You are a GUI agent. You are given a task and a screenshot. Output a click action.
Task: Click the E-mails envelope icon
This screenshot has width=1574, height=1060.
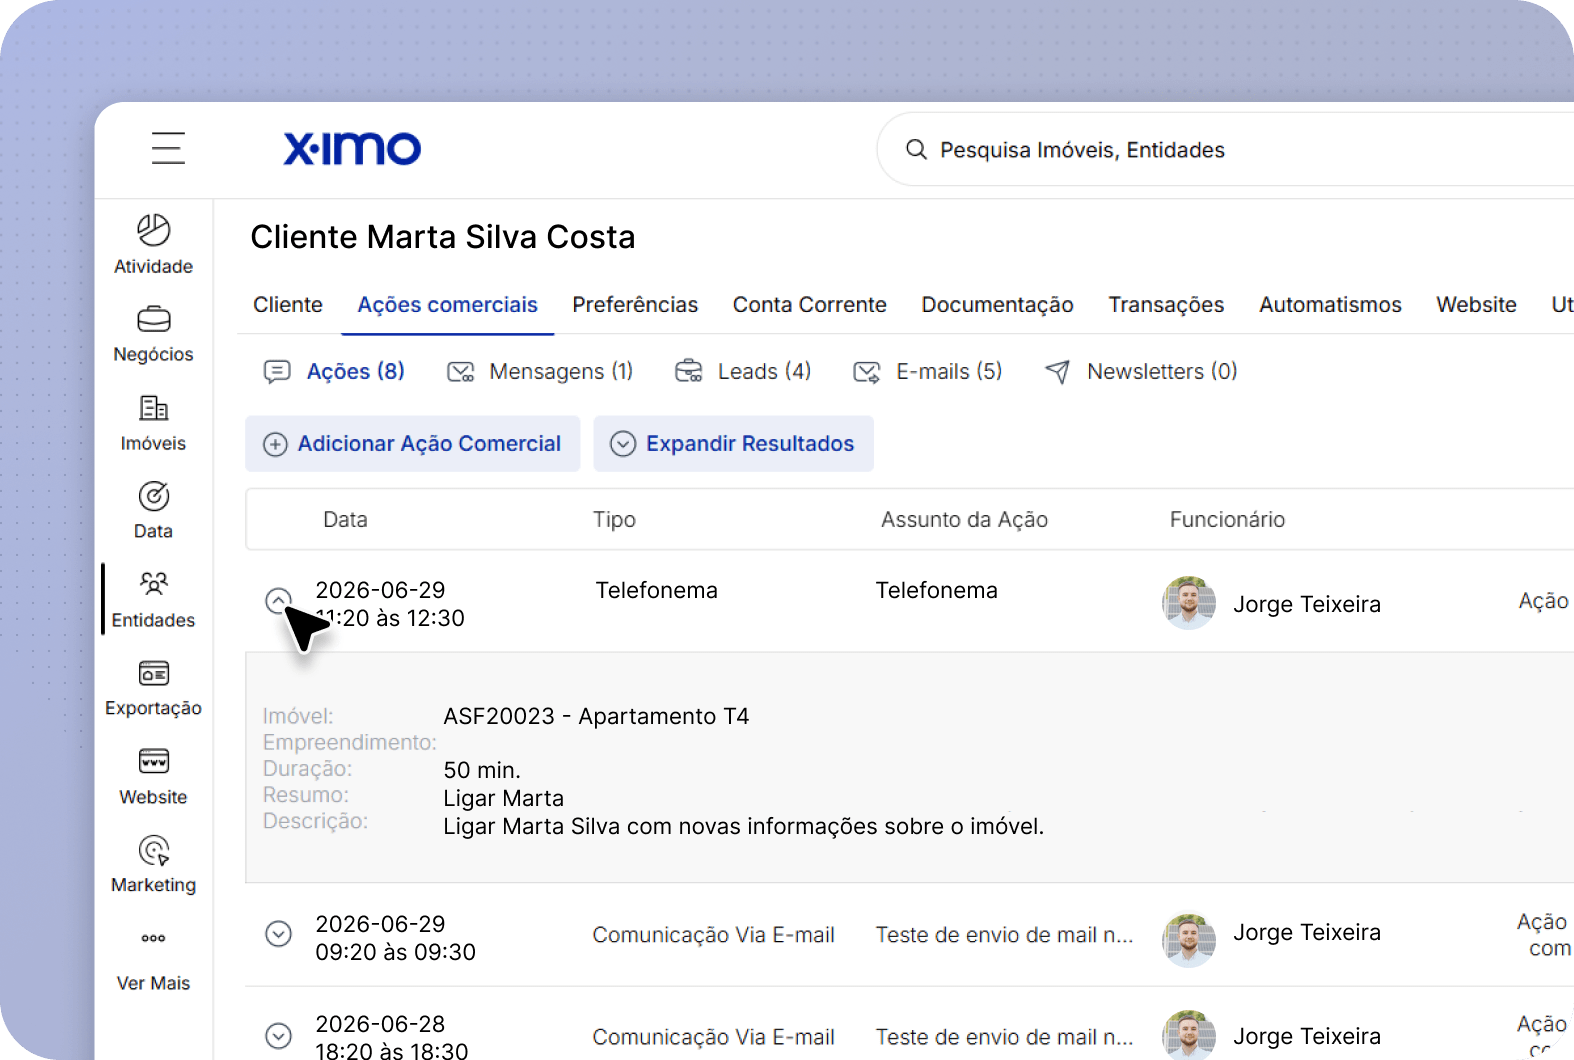pyautogui.click(x=866, y=372)
